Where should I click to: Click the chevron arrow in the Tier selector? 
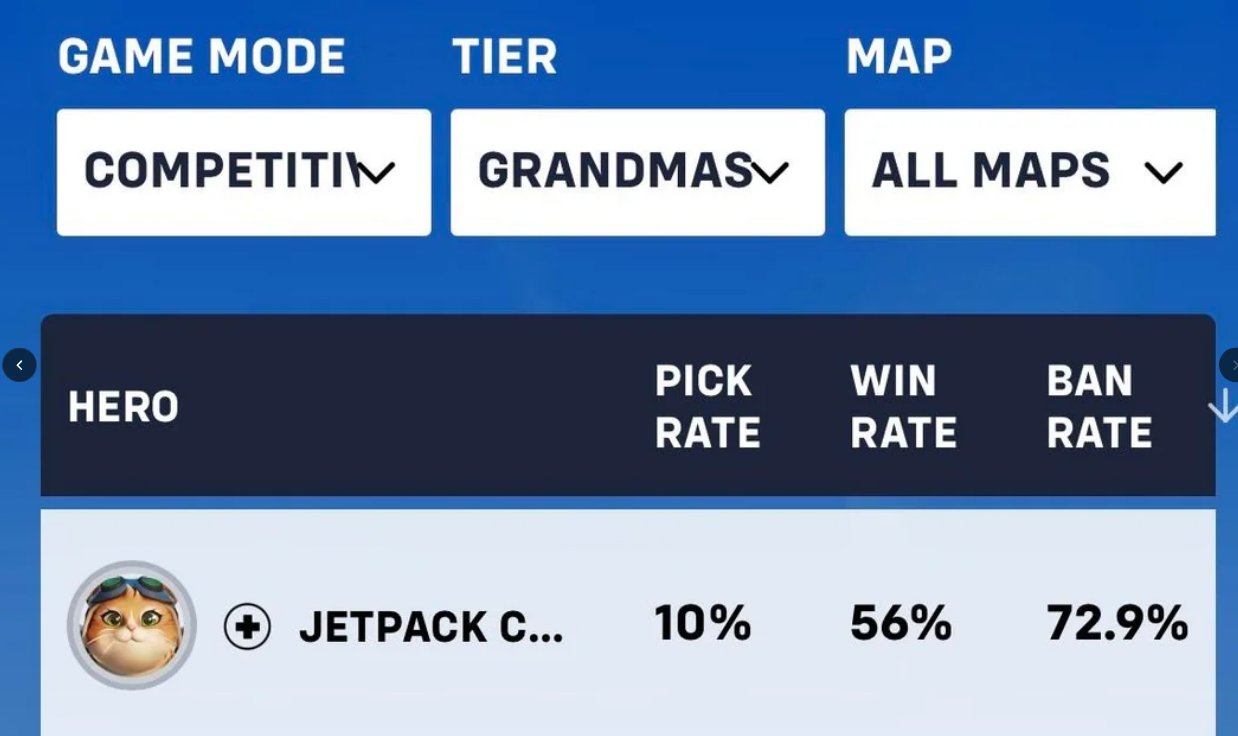click(x=770, y=173)
